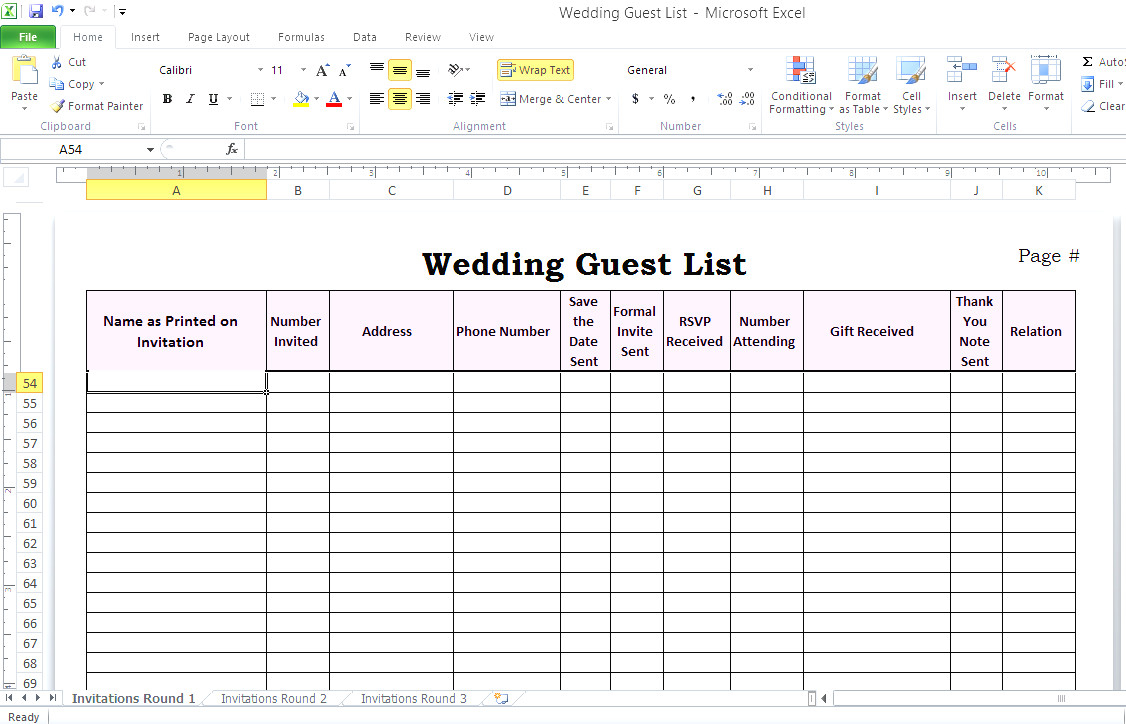1126x724 pixels.
Task: Click the yellow Fill Color swatch
Action: 301,99
